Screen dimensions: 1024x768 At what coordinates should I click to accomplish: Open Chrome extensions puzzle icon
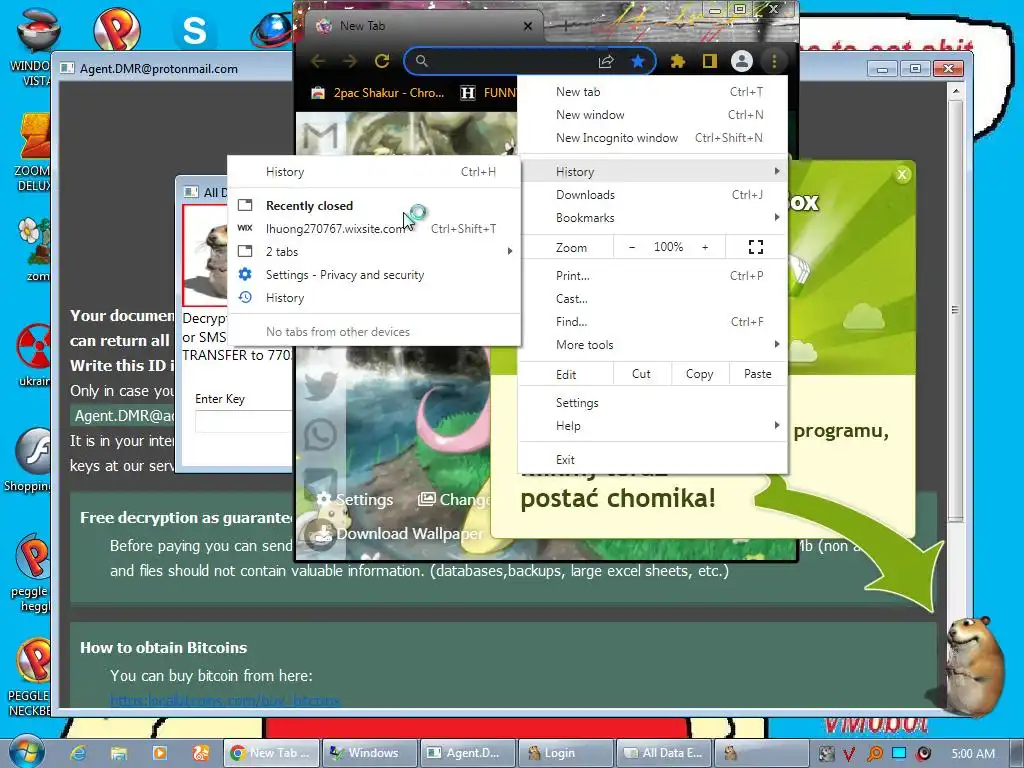click(x=678, y=61)
